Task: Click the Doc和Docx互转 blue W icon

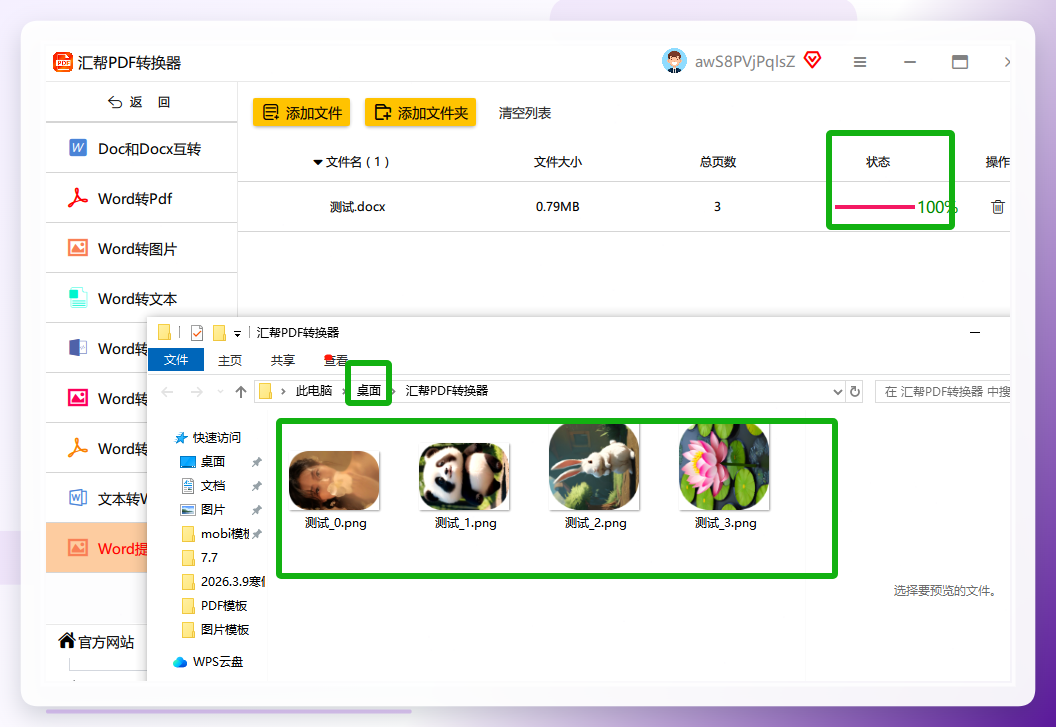Action: [x=78, y=148]
